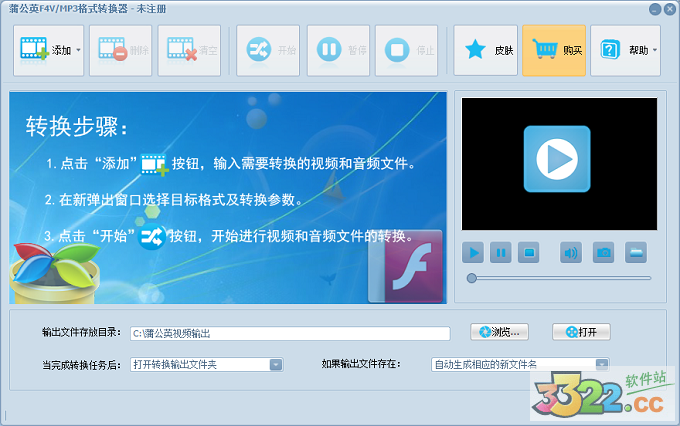Close the converter window
680x426 pixels.
pyautogui.click(x=670, y=9)
